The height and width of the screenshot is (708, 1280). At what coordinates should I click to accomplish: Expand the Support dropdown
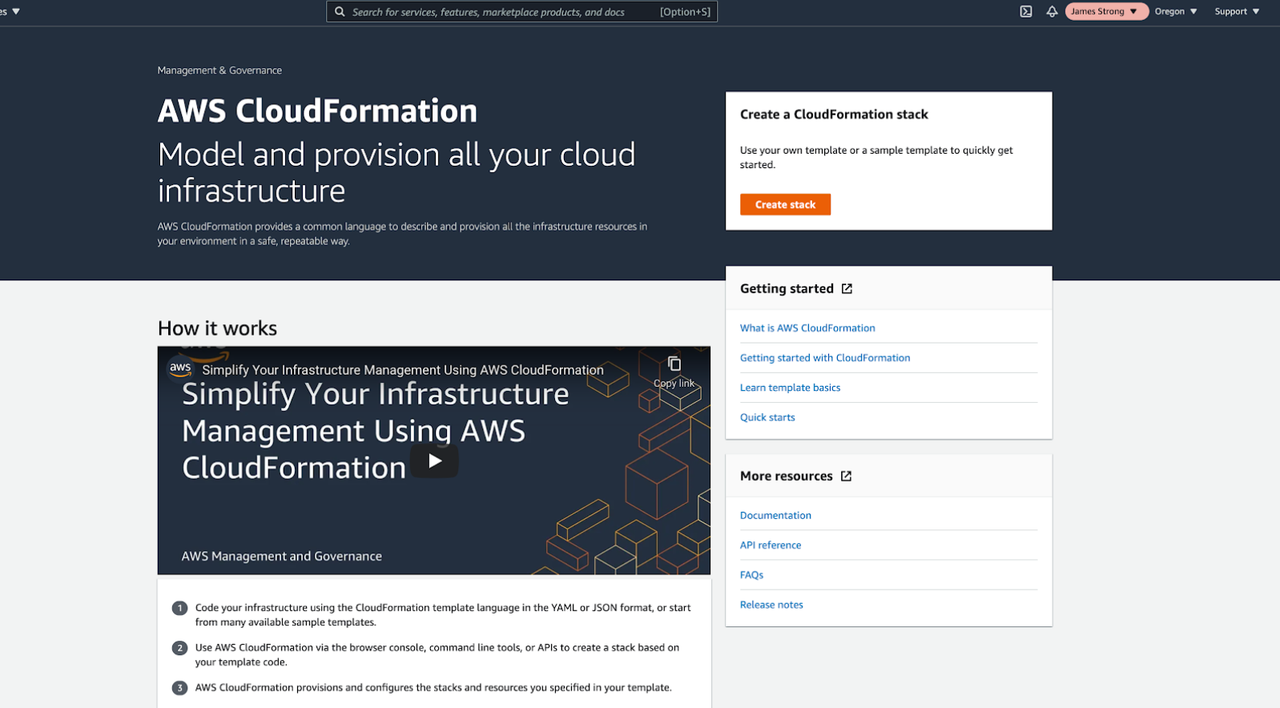pos(1236,11)
